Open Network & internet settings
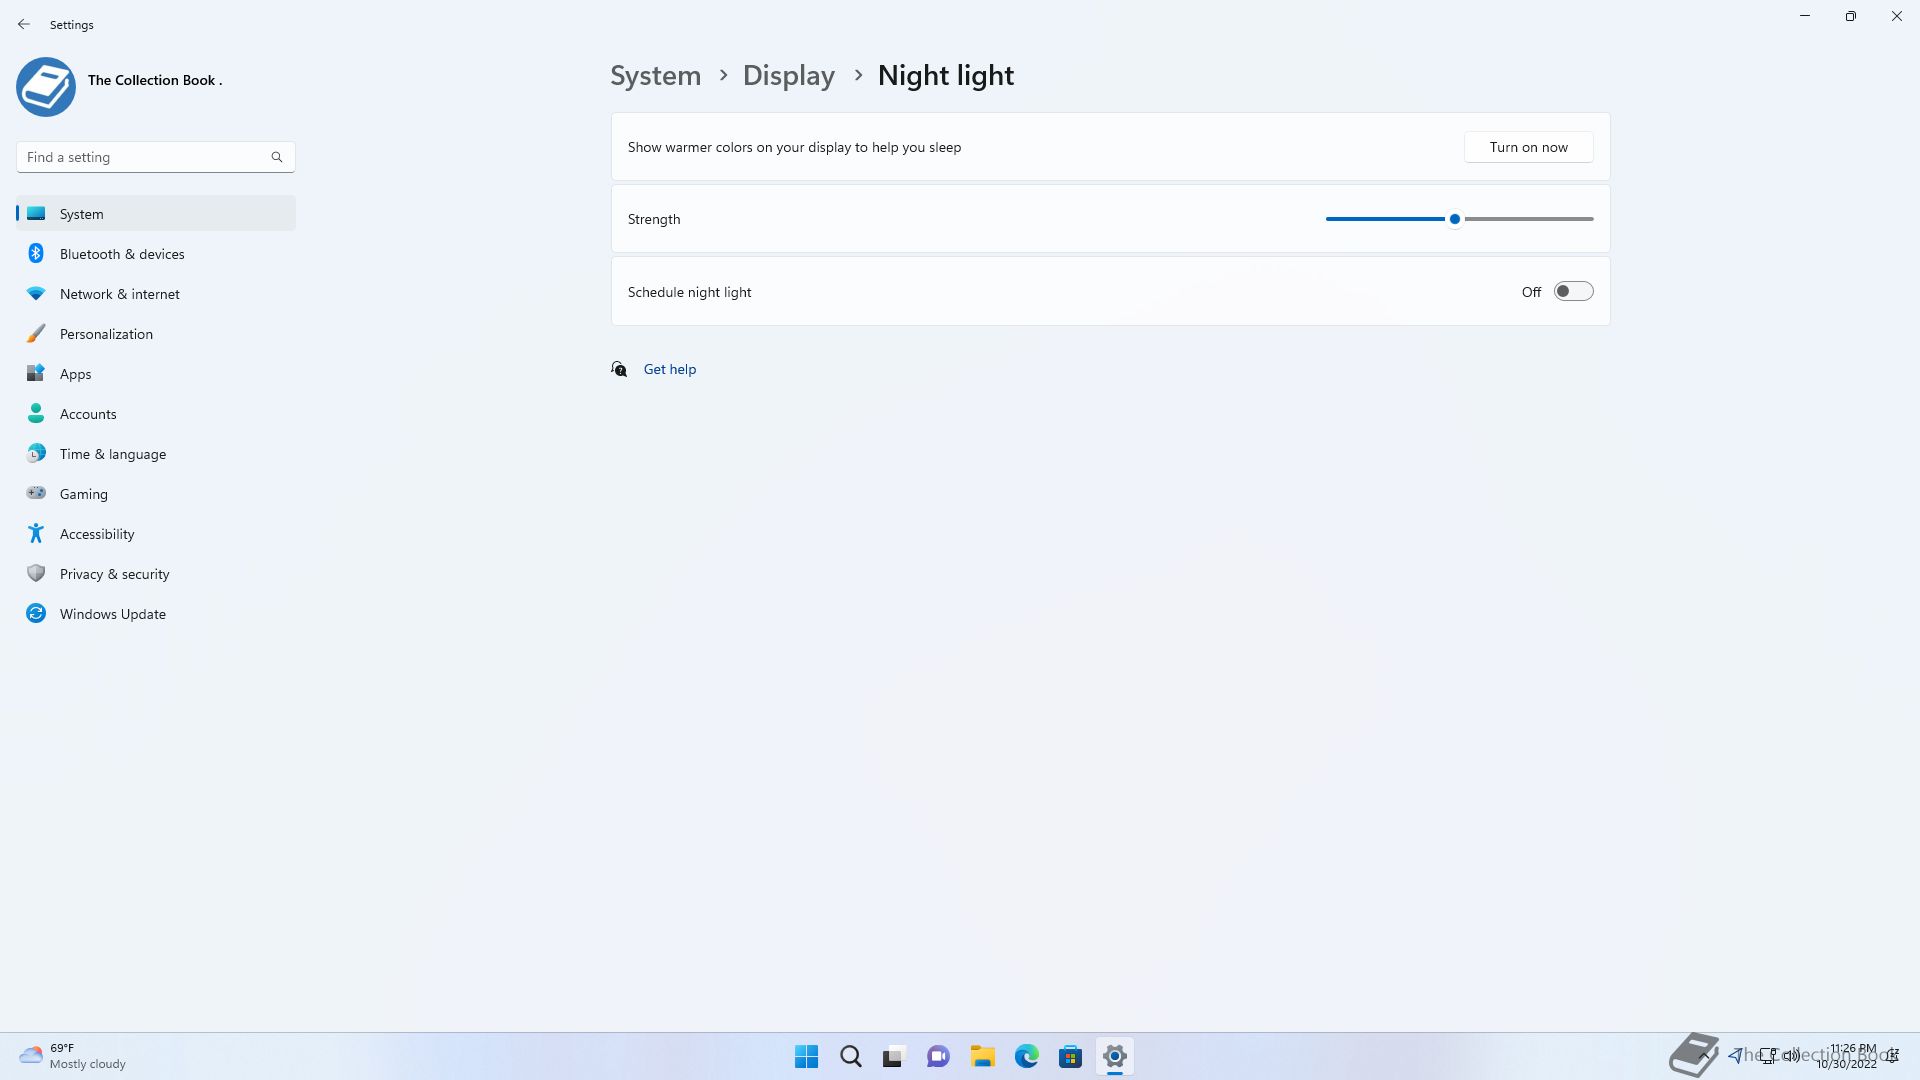The image size is (1920, 1080). click(x=156, y=293)
